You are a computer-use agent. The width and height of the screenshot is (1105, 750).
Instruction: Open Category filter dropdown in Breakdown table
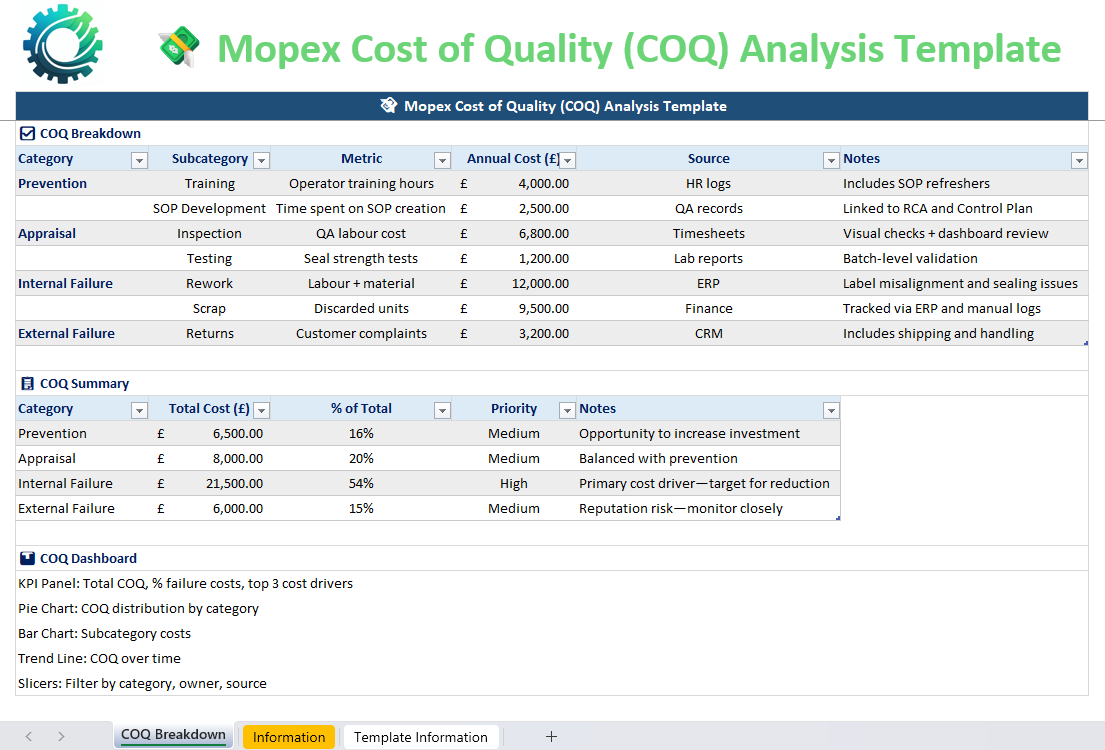(x=139, y=160)
